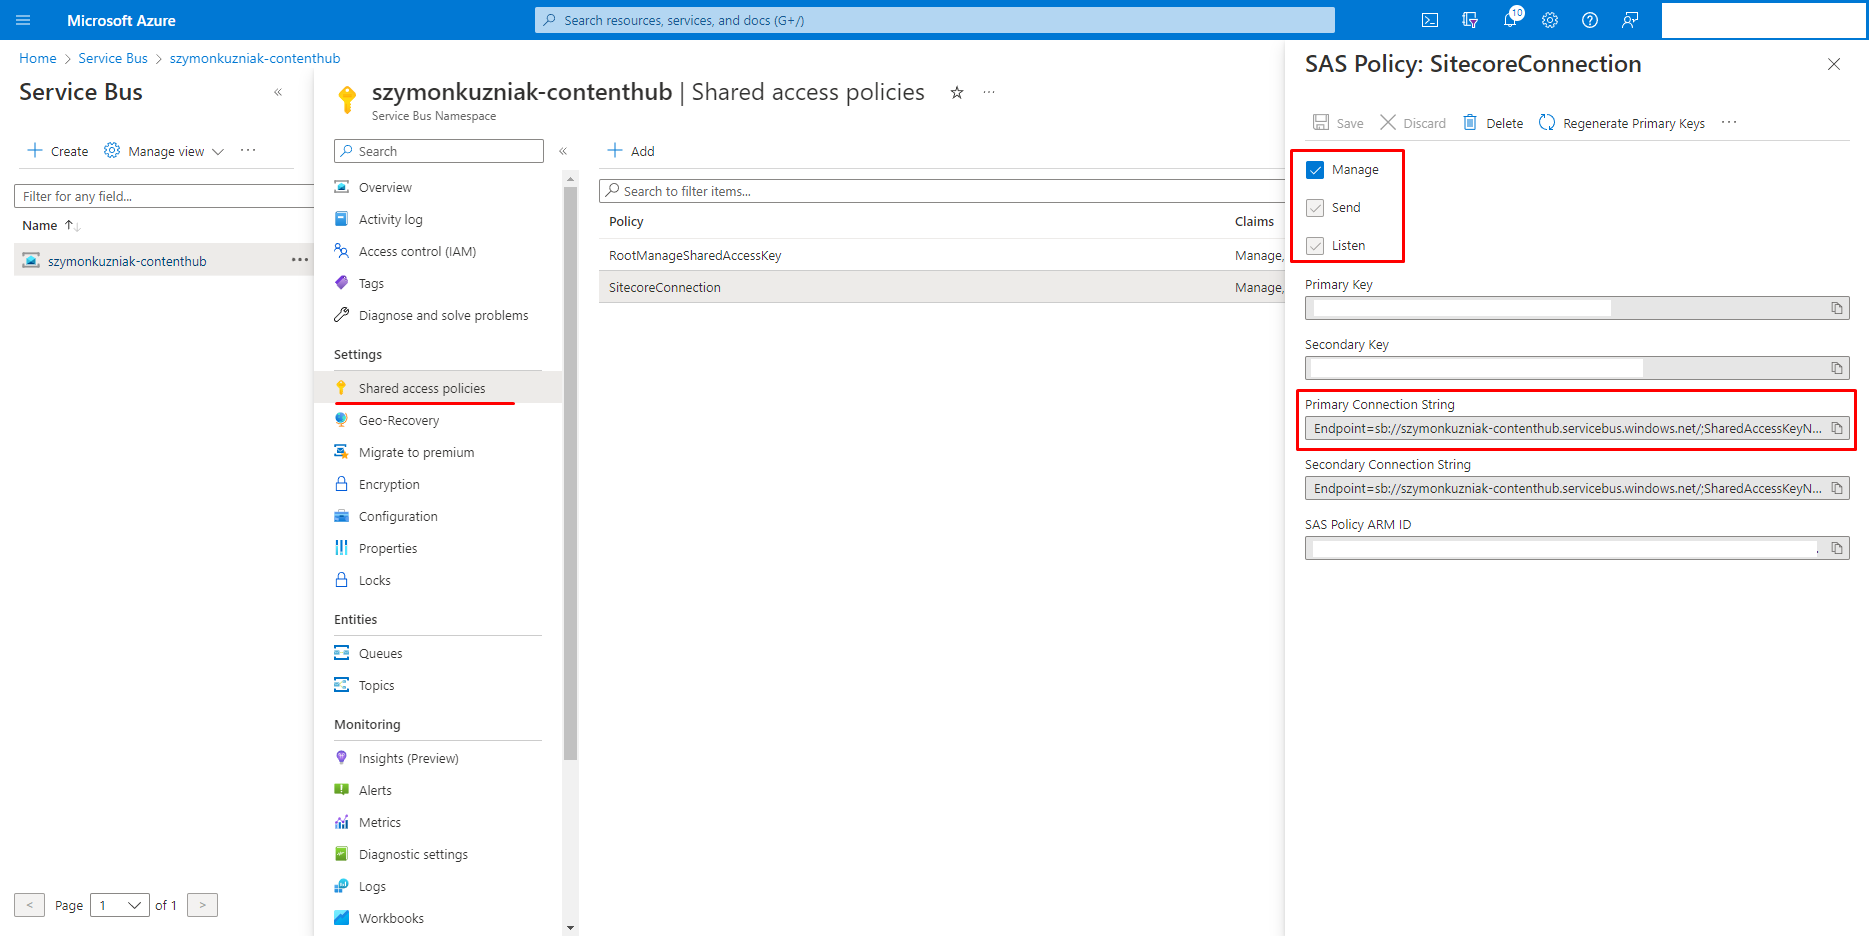Screen dimensions: 1869x936
Task: Go to the previous page of resources
Action: click(30, 905)
